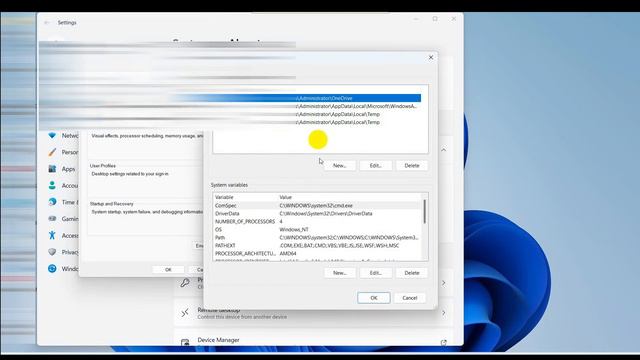Cancel the Environment Variables dialog
The image size is (640, 360).
tap(409, 298)
